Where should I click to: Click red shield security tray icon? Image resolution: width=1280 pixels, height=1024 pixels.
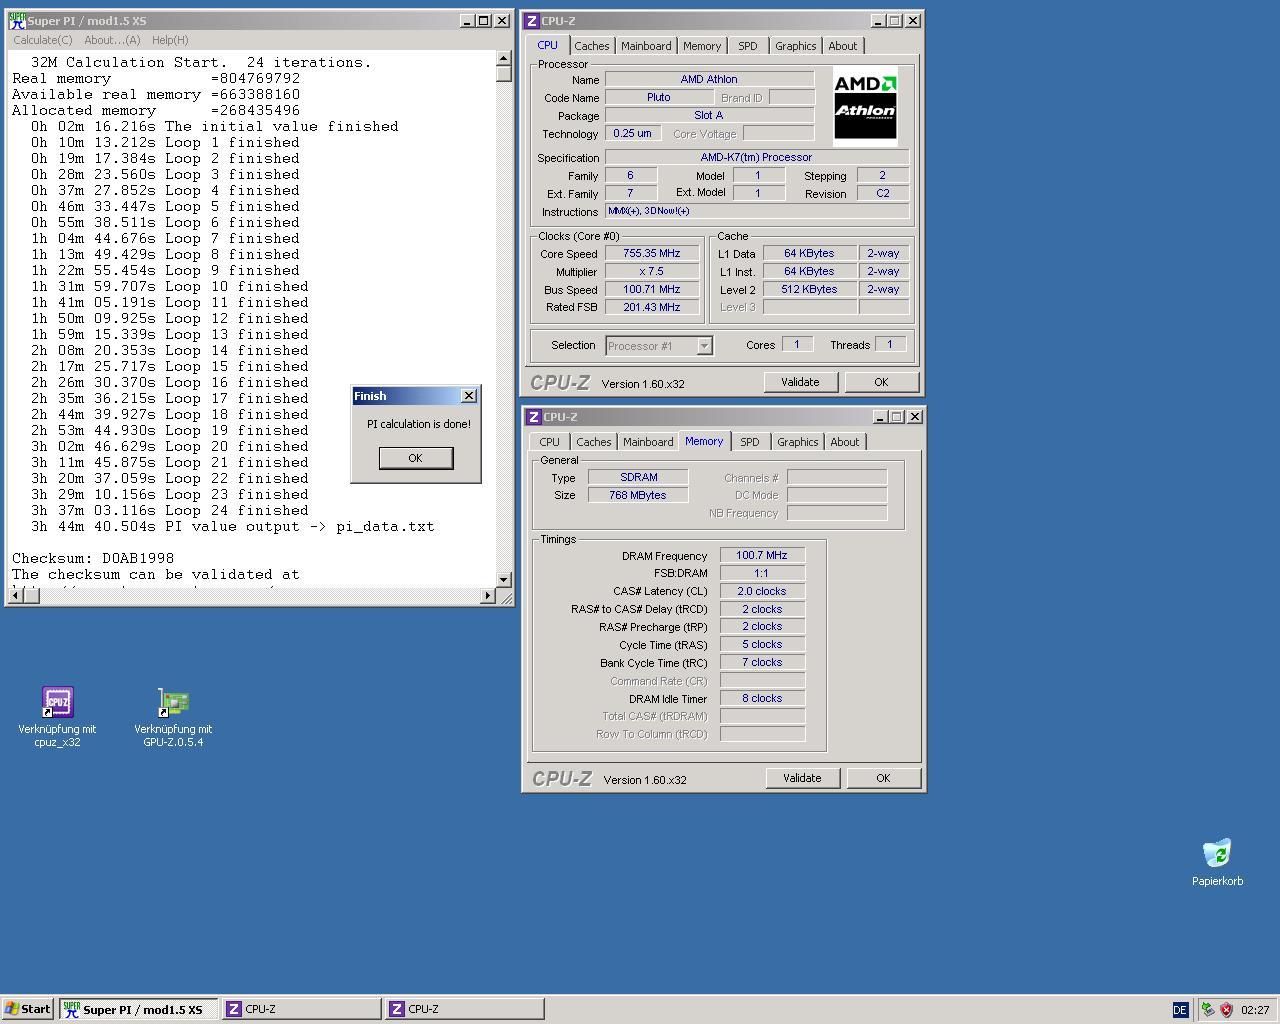(1226, 1010)
